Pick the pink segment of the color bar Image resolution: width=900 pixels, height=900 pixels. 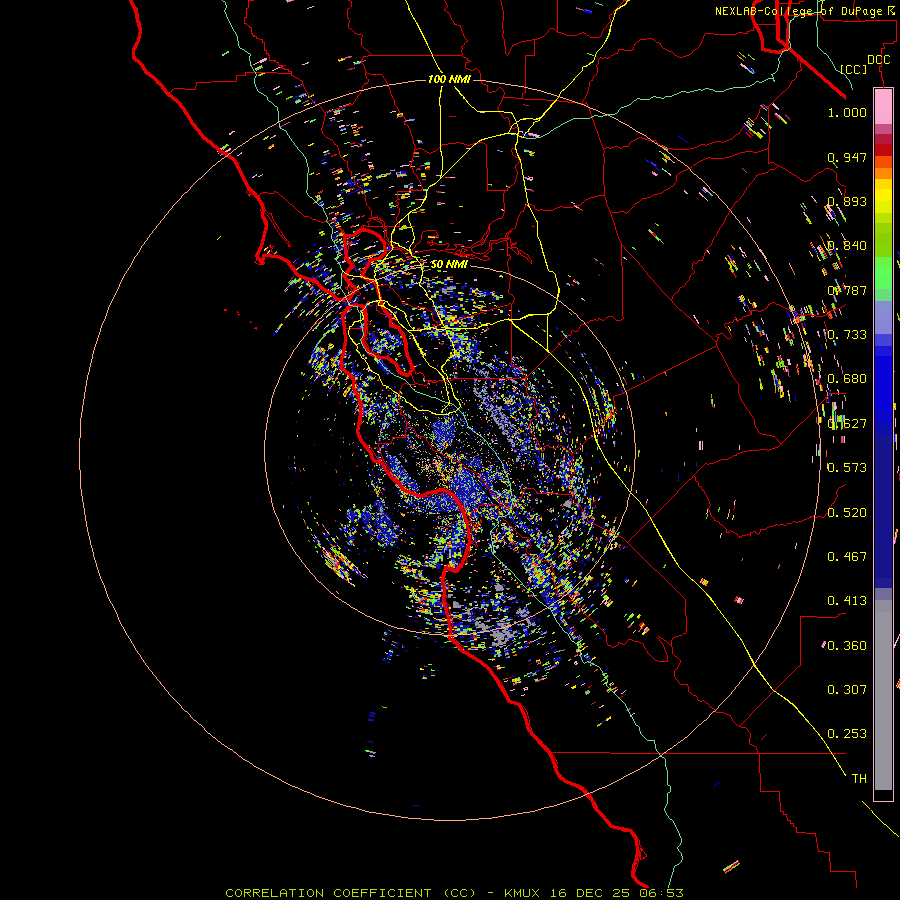click(883, 107)
